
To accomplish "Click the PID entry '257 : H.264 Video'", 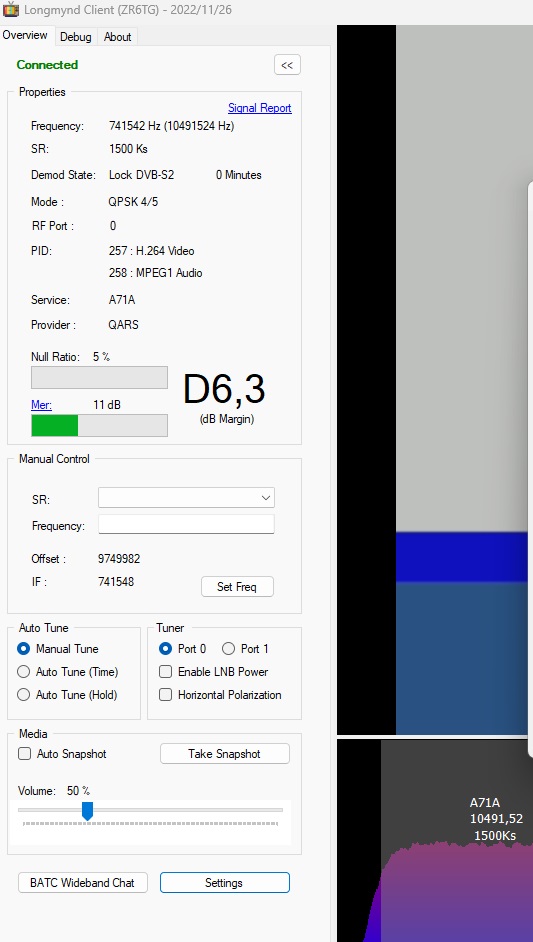I will (x=151, y=251).
